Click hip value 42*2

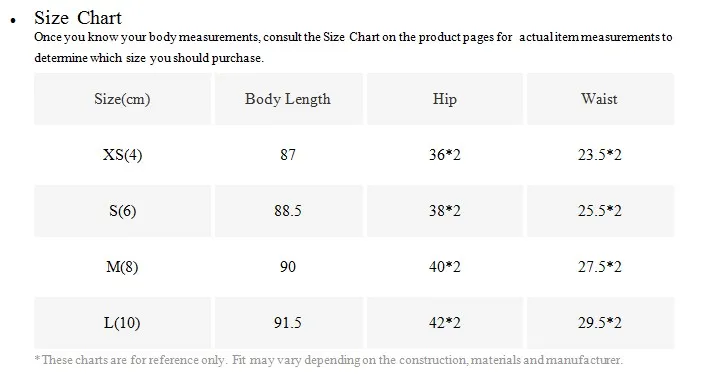coord(444,323)
